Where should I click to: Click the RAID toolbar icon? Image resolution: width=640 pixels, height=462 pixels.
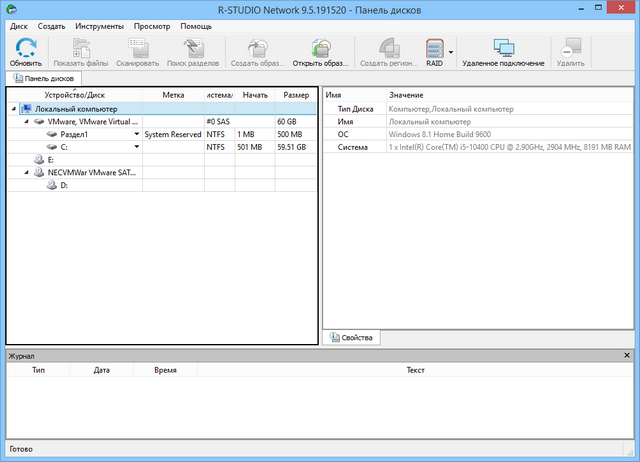coord(434,47)
